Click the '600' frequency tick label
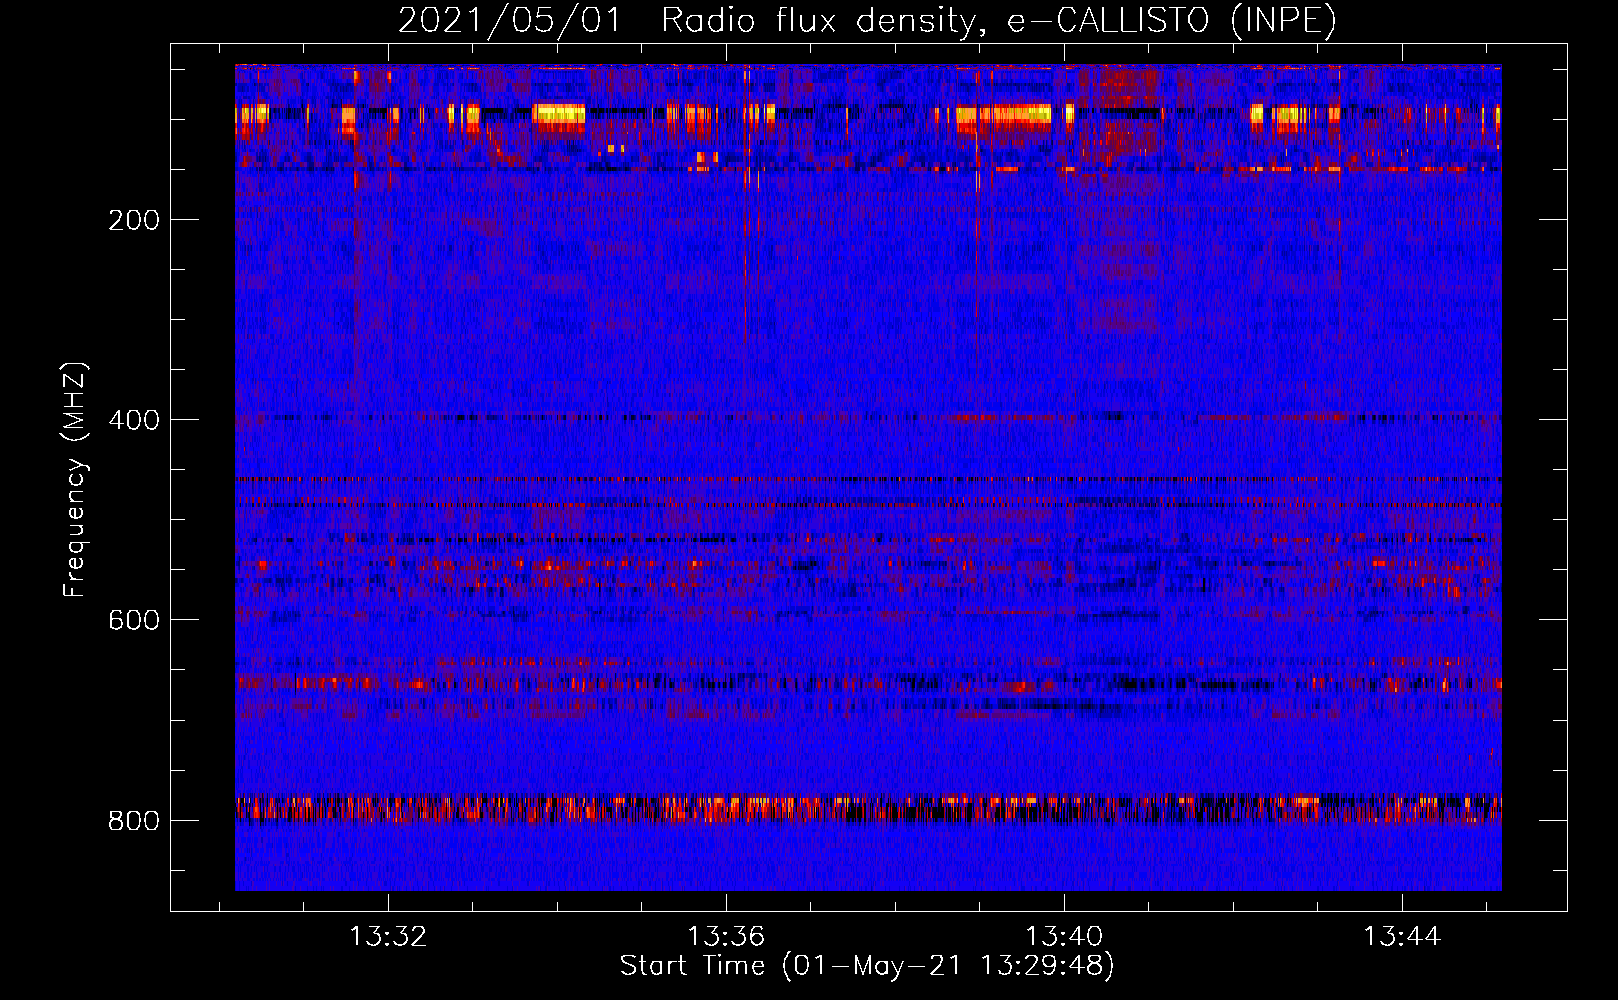Image resolution: width=1618 pixels, height=1000 pixels. [x=134, y=620]
